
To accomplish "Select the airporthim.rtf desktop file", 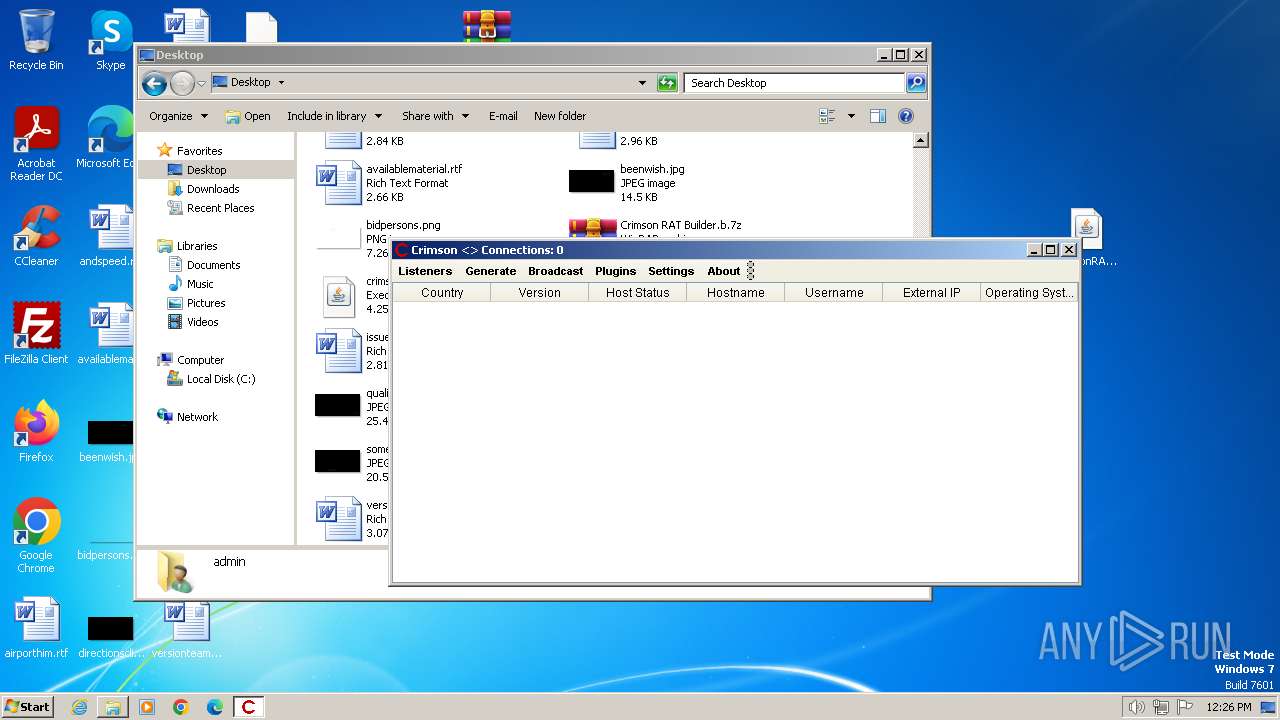I will coord(36,628).
